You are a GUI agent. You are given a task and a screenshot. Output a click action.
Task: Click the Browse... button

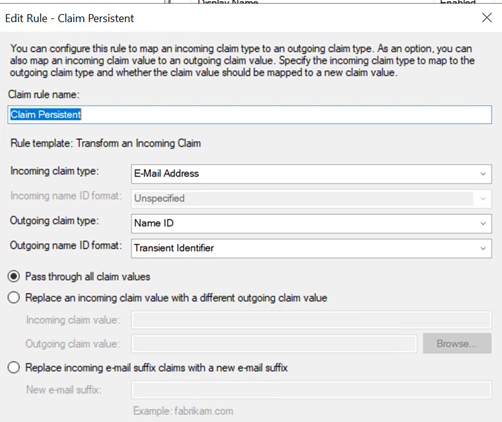tap(457, 343)
